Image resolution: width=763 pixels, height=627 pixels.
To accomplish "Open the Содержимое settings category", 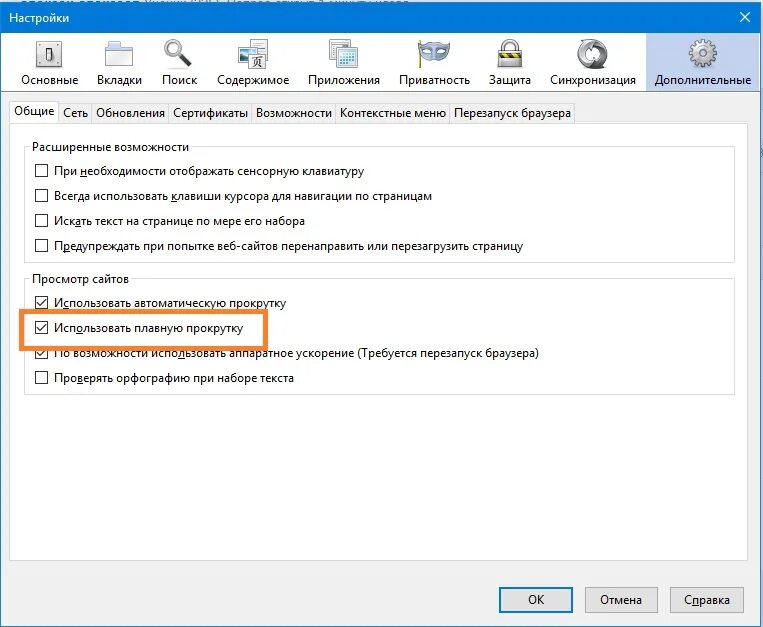I will click(253, 62).
